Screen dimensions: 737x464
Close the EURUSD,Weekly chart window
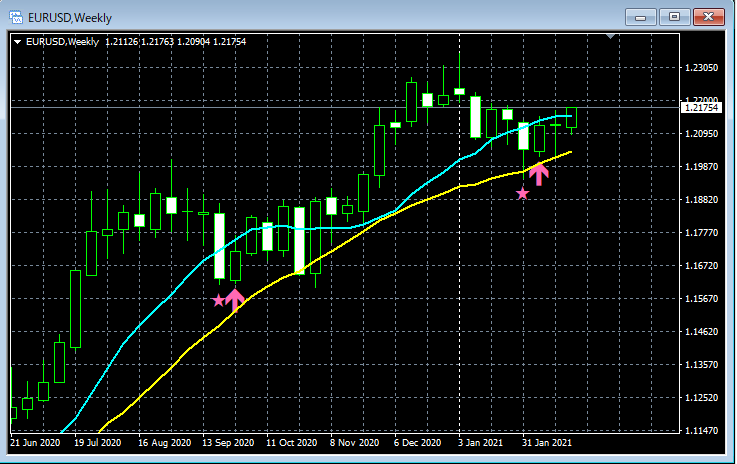(709, 17)
